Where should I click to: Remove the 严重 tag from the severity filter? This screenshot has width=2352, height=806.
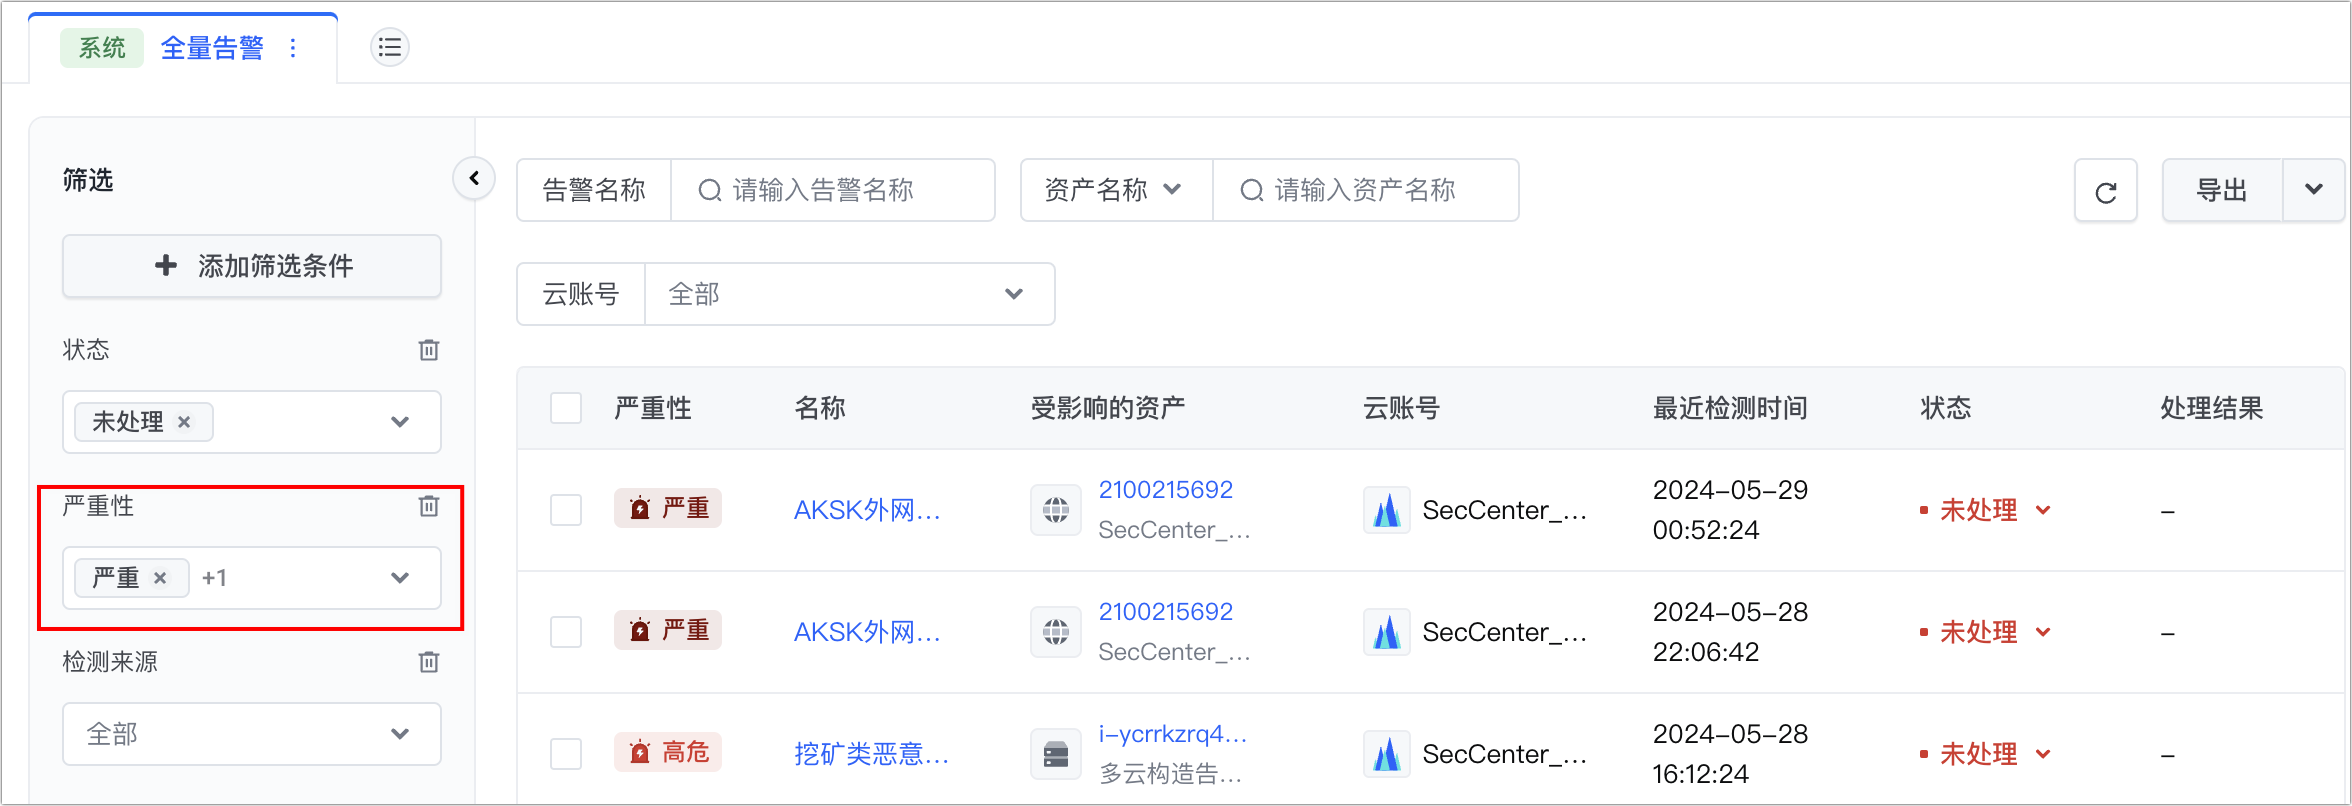(x=160, y=578)
